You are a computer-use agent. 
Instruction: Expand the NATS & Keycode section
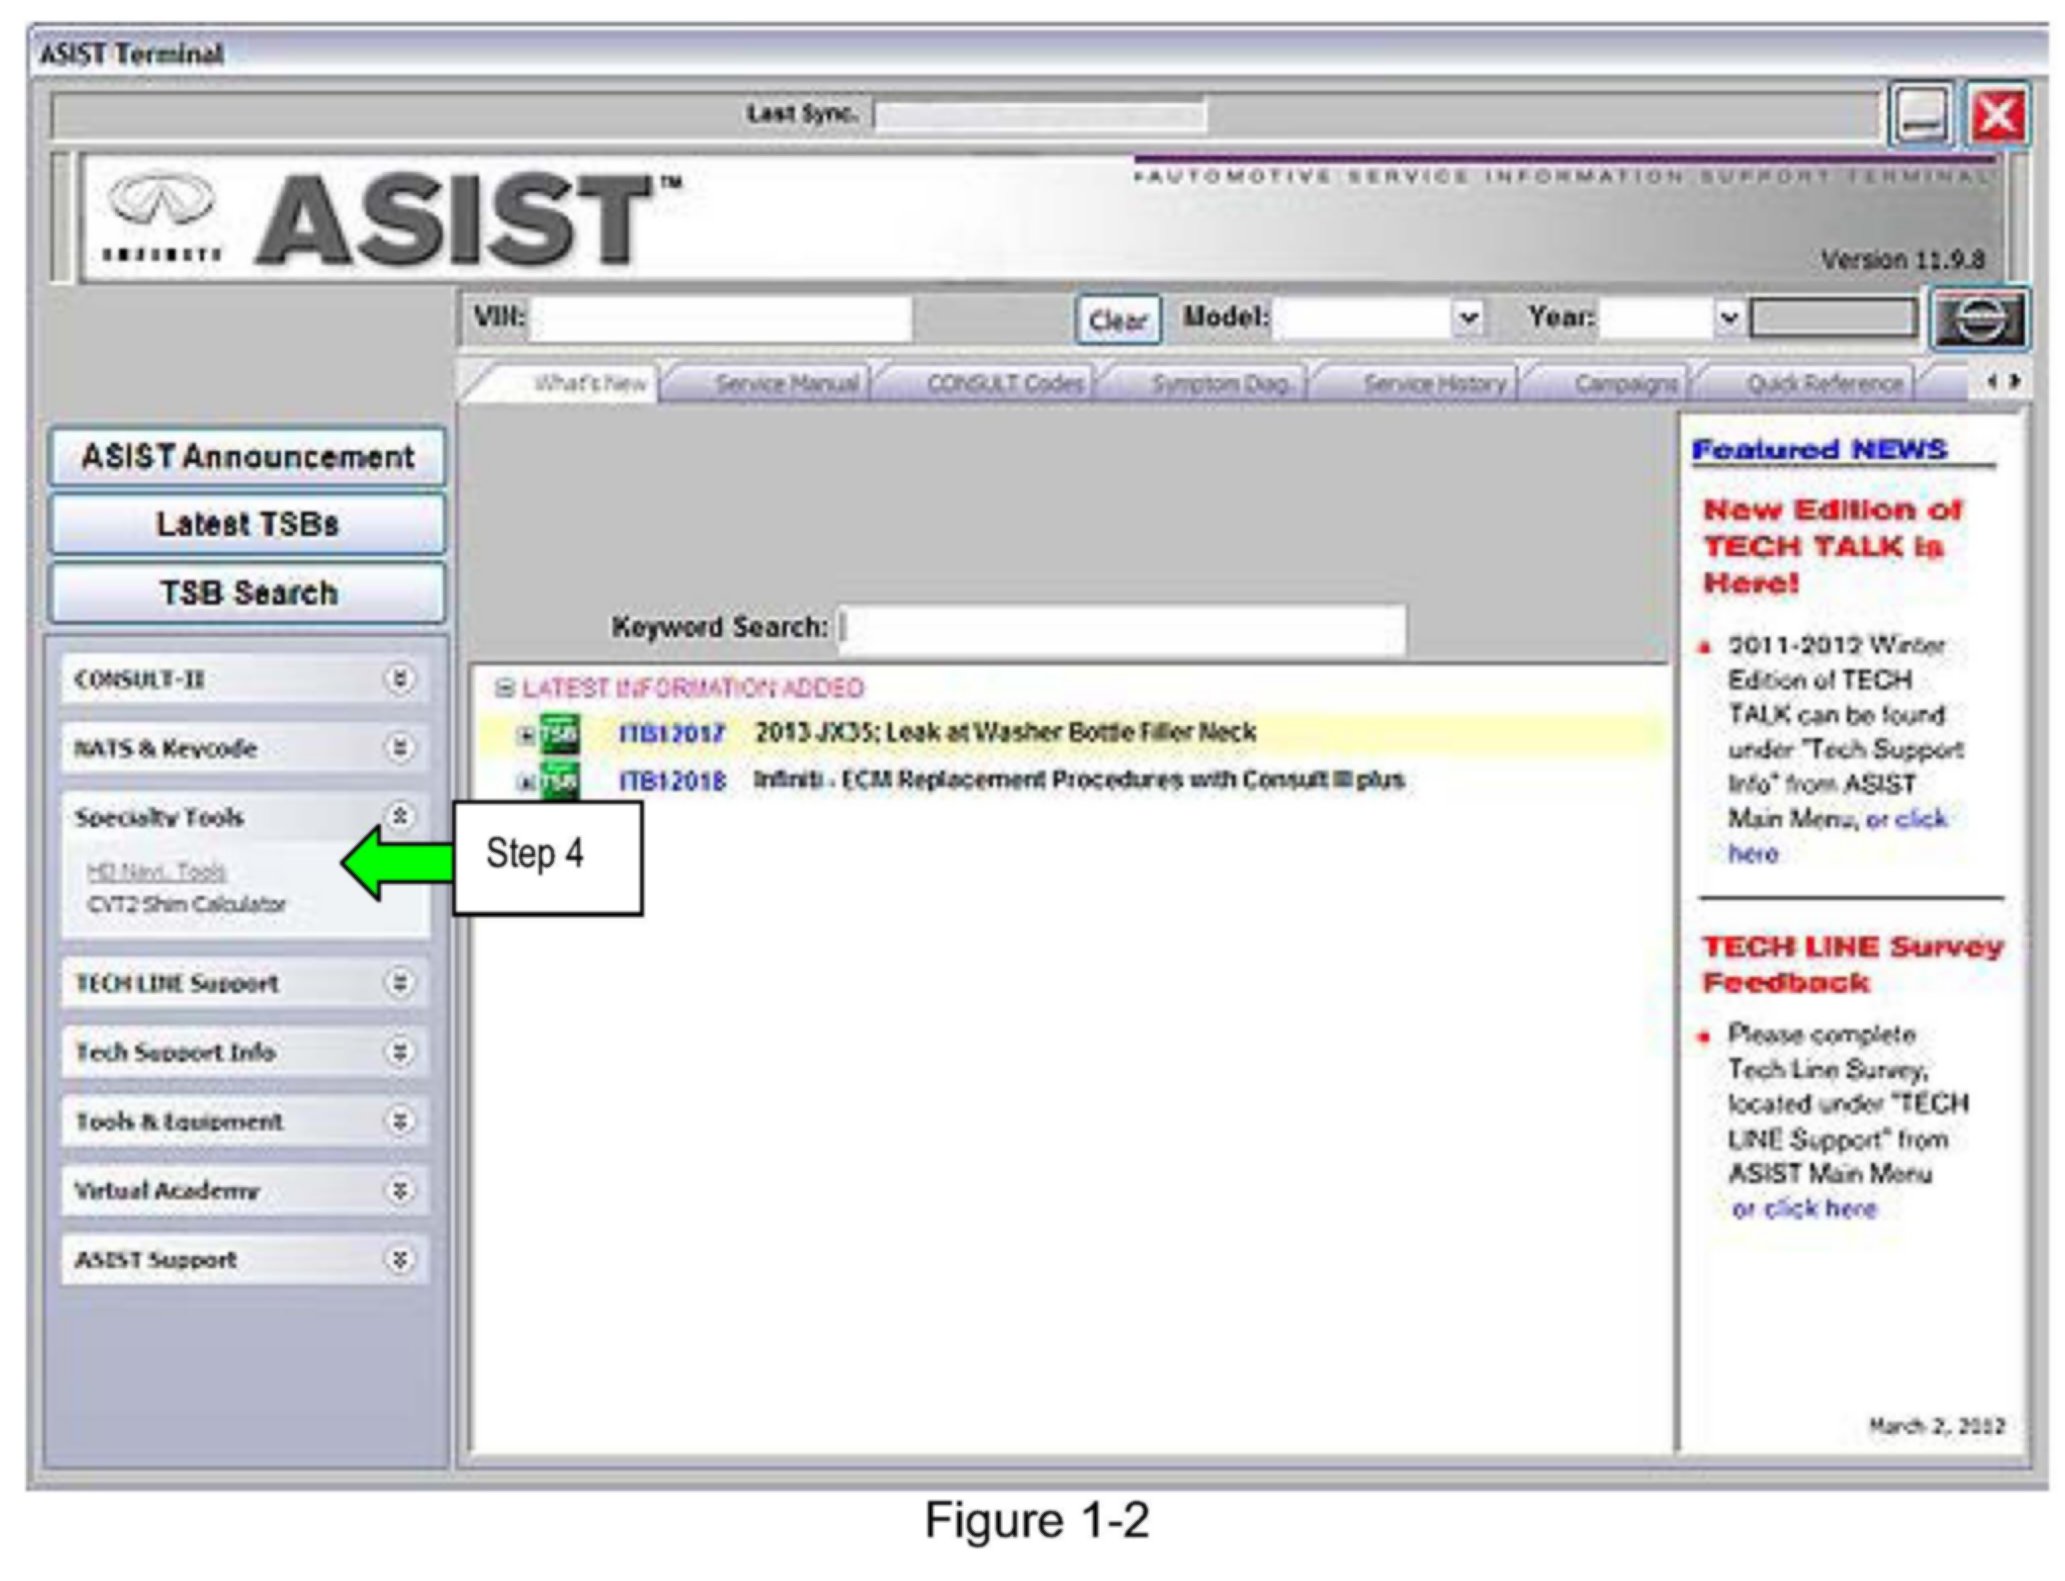(399, 748)
